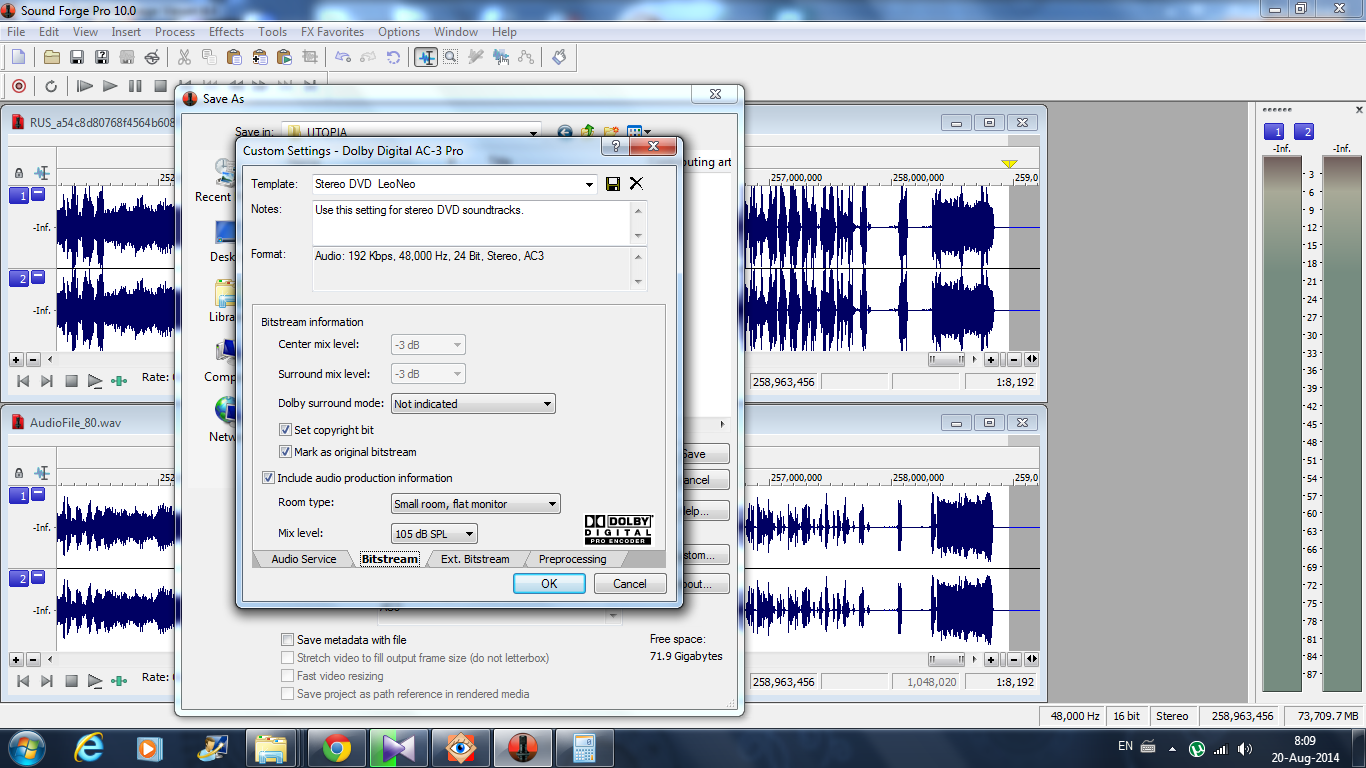1366x768 pixels.
Task: Select the Magnify tool in the toolbar
Action: tap(451, 57)
